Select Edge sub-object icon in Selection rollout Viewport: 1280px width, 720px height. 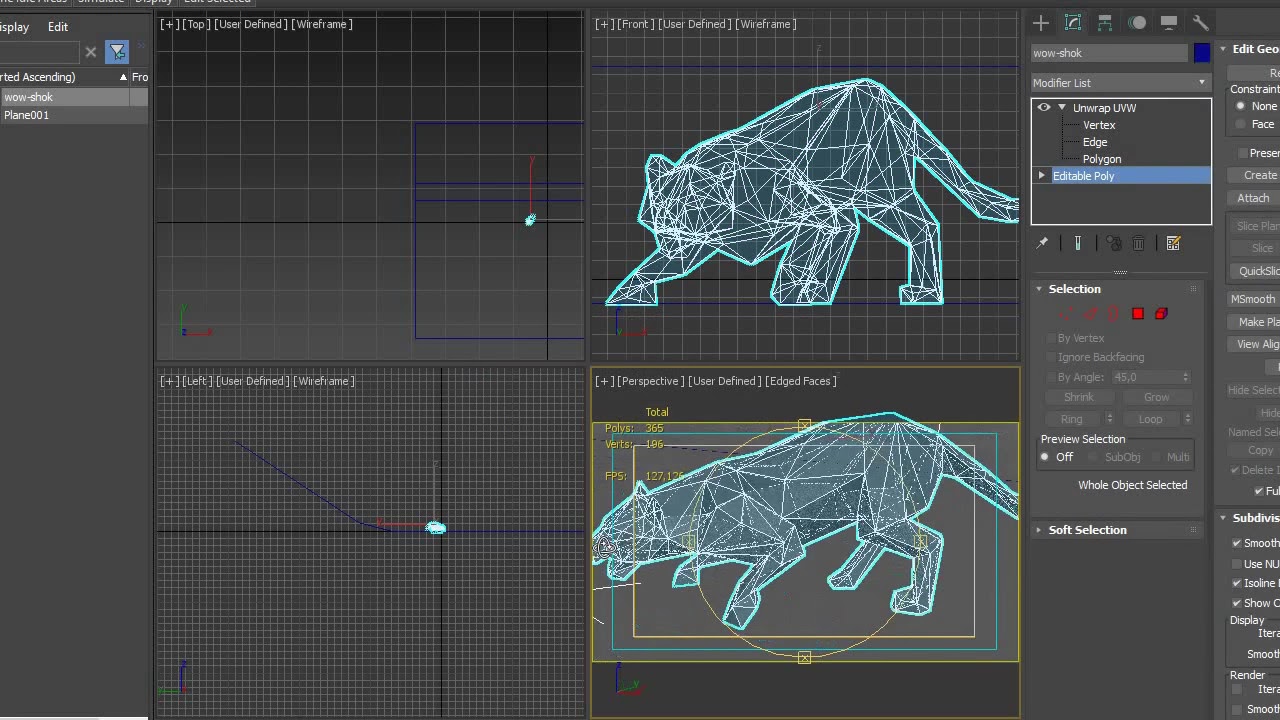[x=1091, y=314]
